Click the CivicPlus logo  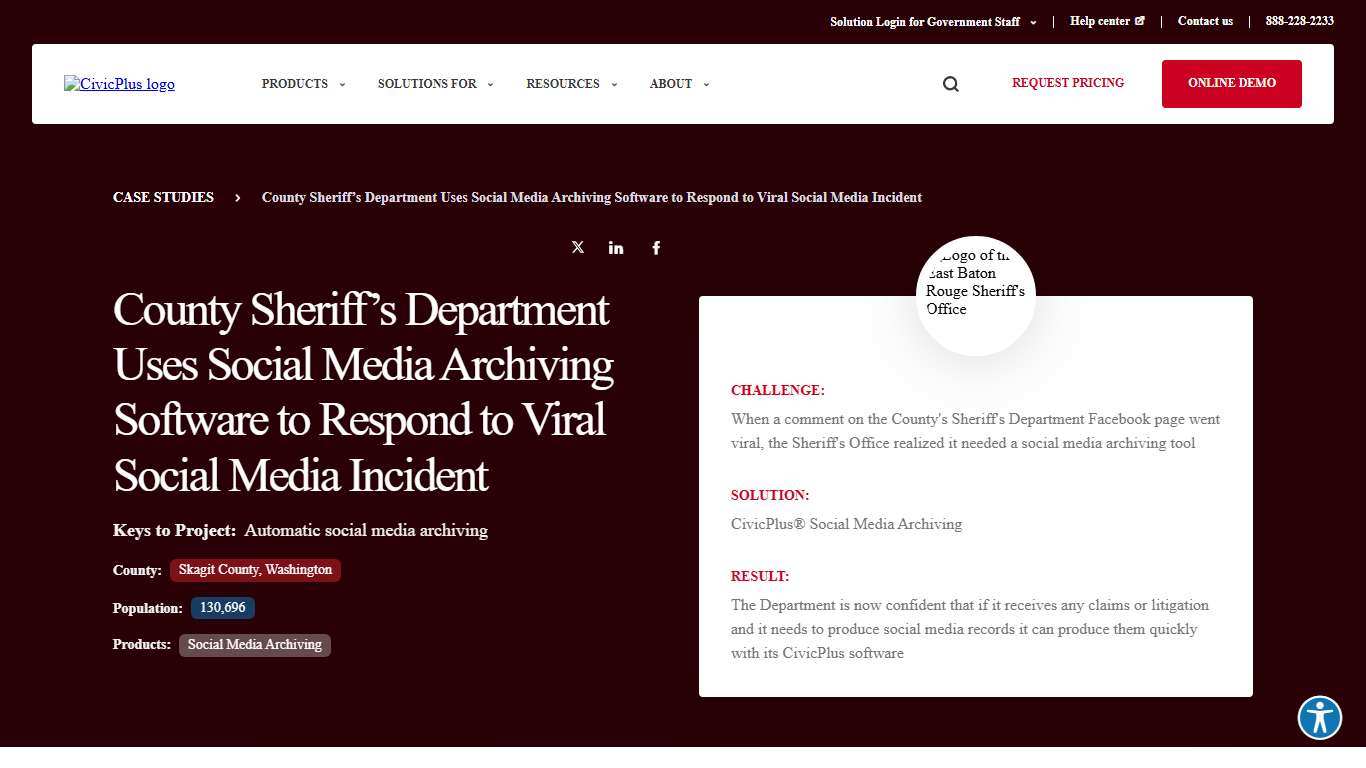118,84
